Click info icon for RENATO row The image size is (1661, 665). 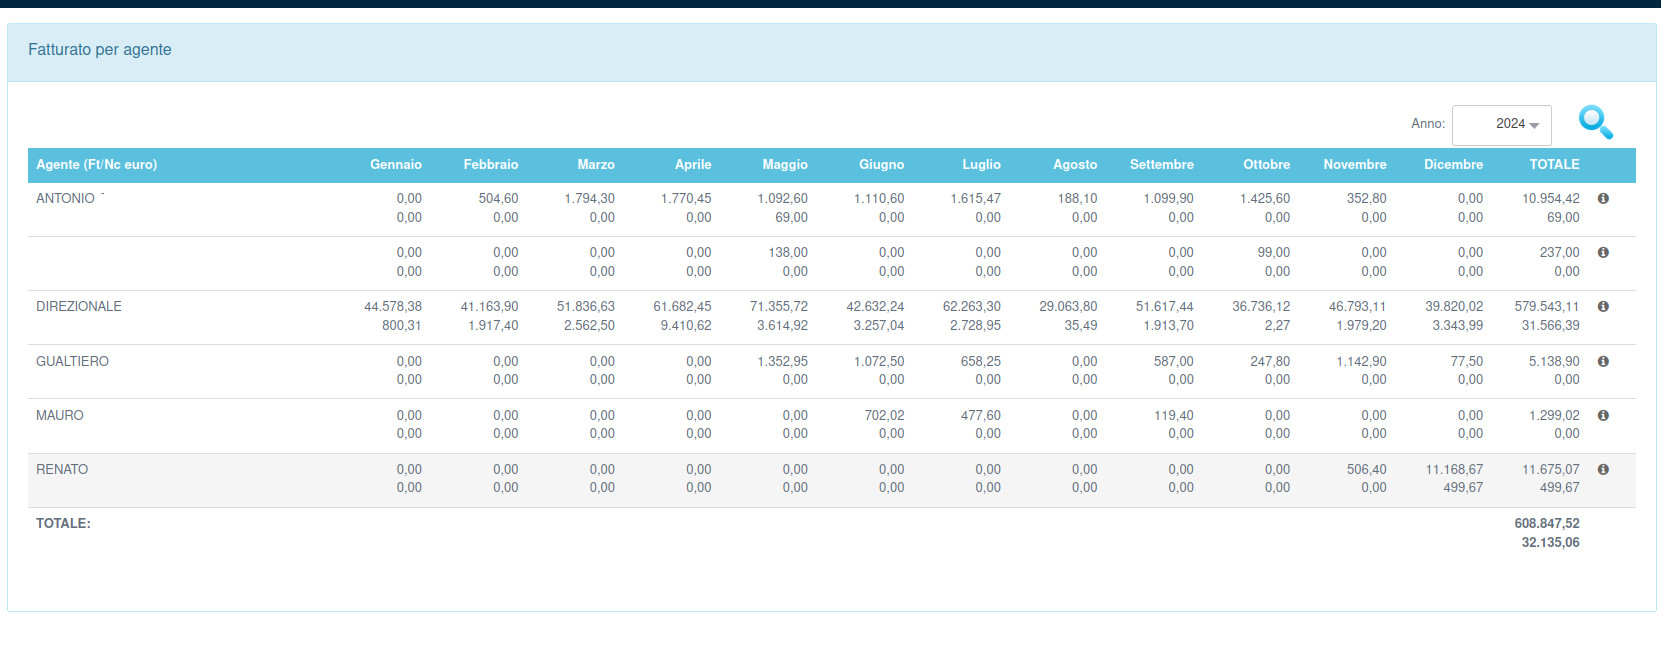coord(1603,469)
